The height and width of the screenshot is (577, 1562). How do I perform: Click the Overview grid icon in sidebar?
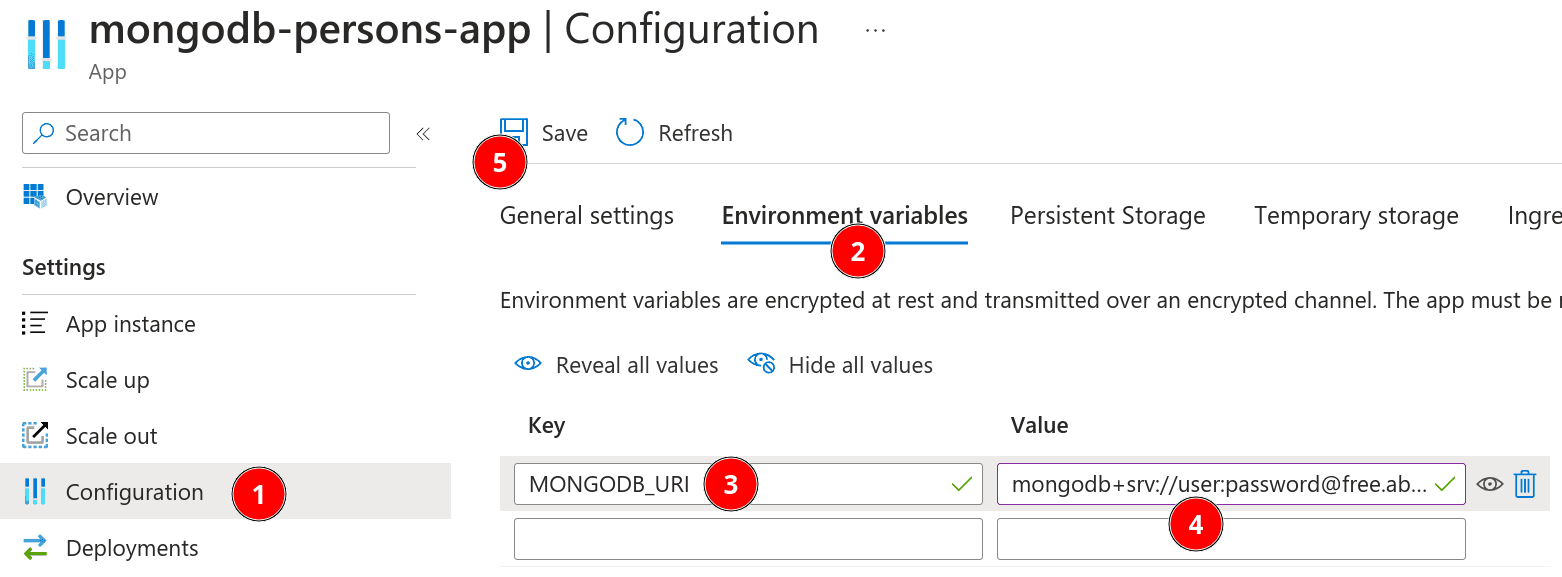pos(35,197)
